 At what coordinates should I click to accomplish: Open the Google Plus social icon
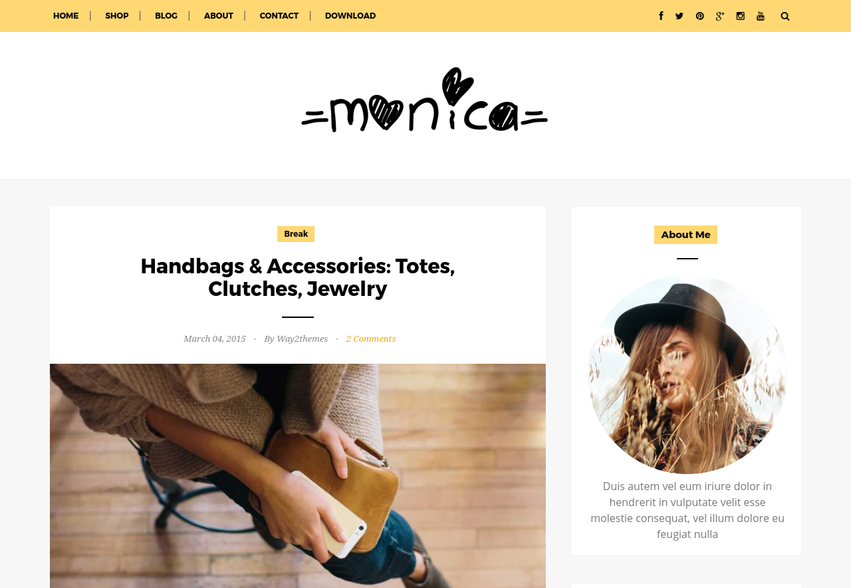tap(720, 16)
